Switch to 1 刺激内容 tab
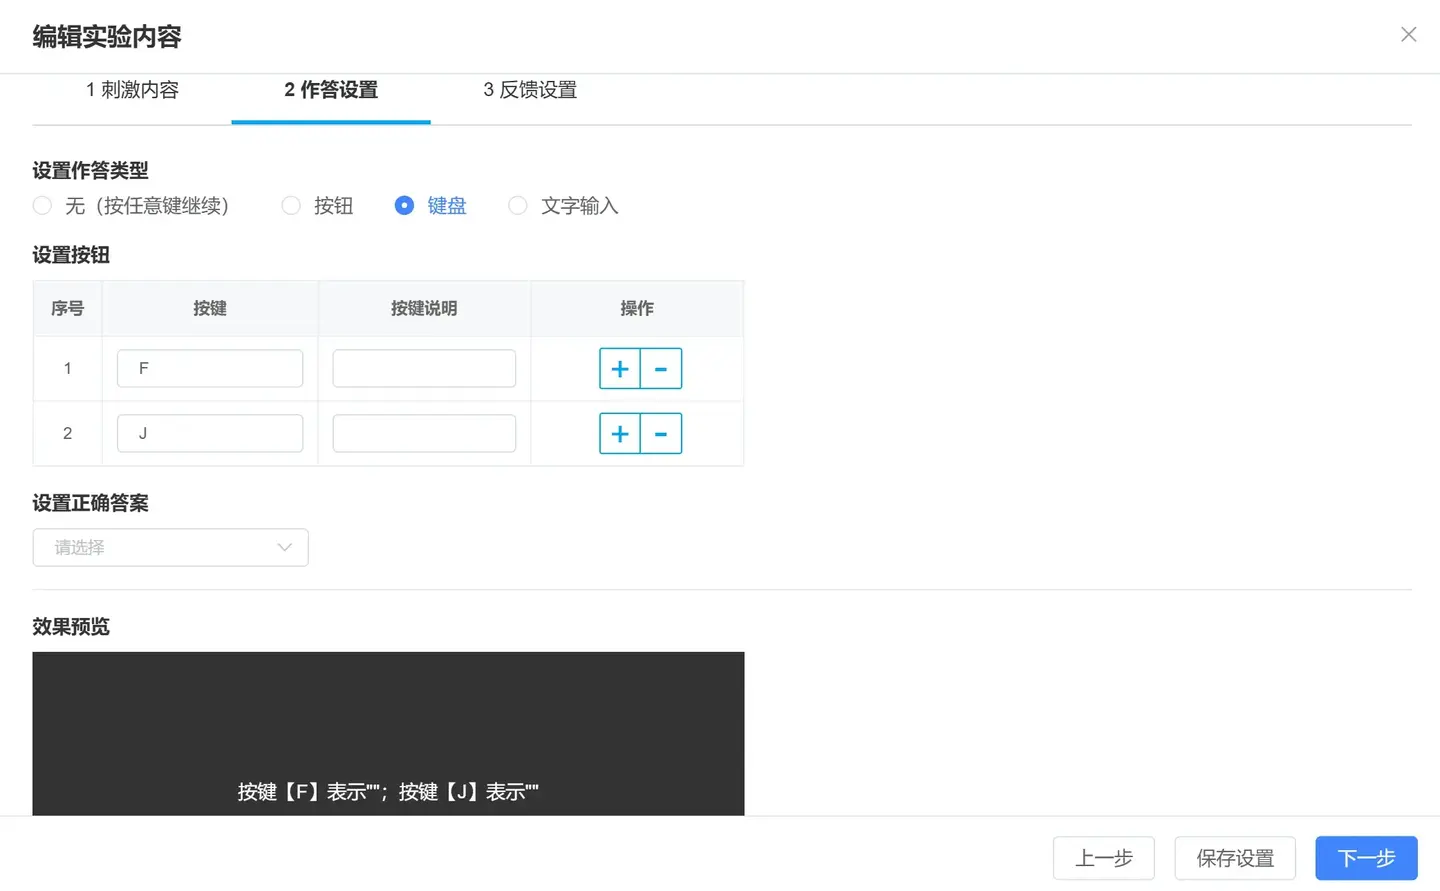1440x891 pixels. point(132,90)
